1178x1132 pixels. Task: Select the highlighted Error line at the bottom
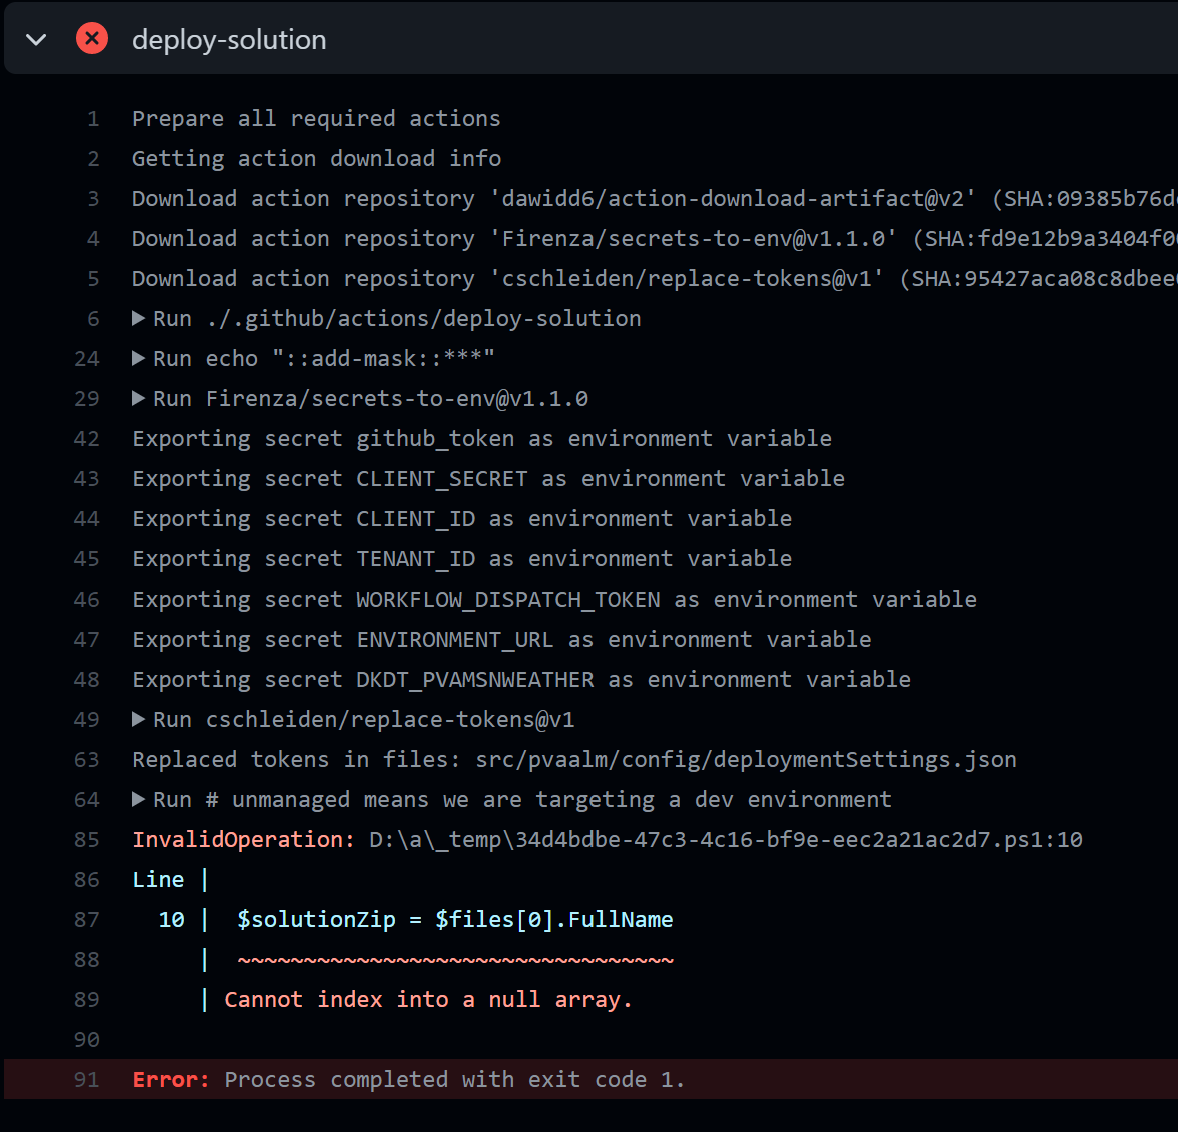click(x=400, y=1079)
